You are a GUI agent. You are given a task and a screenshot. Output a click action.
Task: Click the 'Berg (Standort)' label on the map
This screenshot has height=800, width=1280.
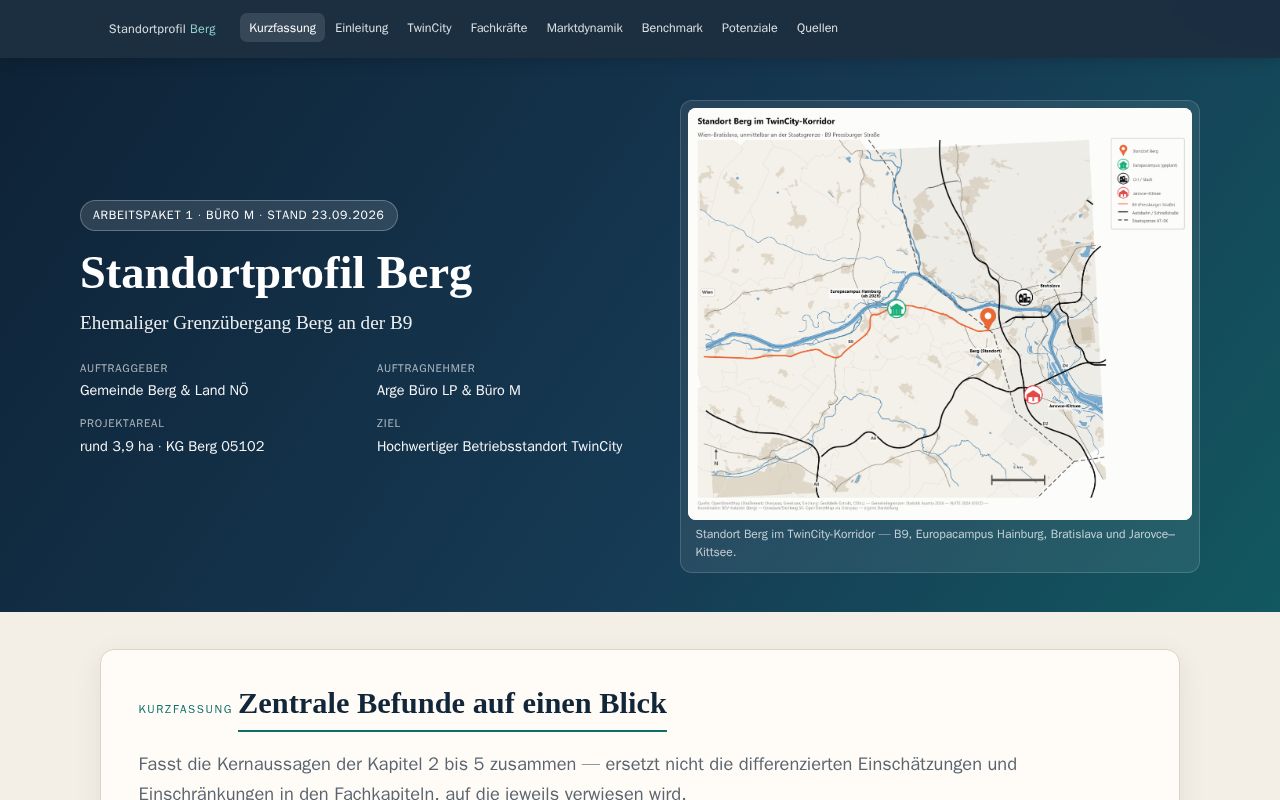point(986,351)
